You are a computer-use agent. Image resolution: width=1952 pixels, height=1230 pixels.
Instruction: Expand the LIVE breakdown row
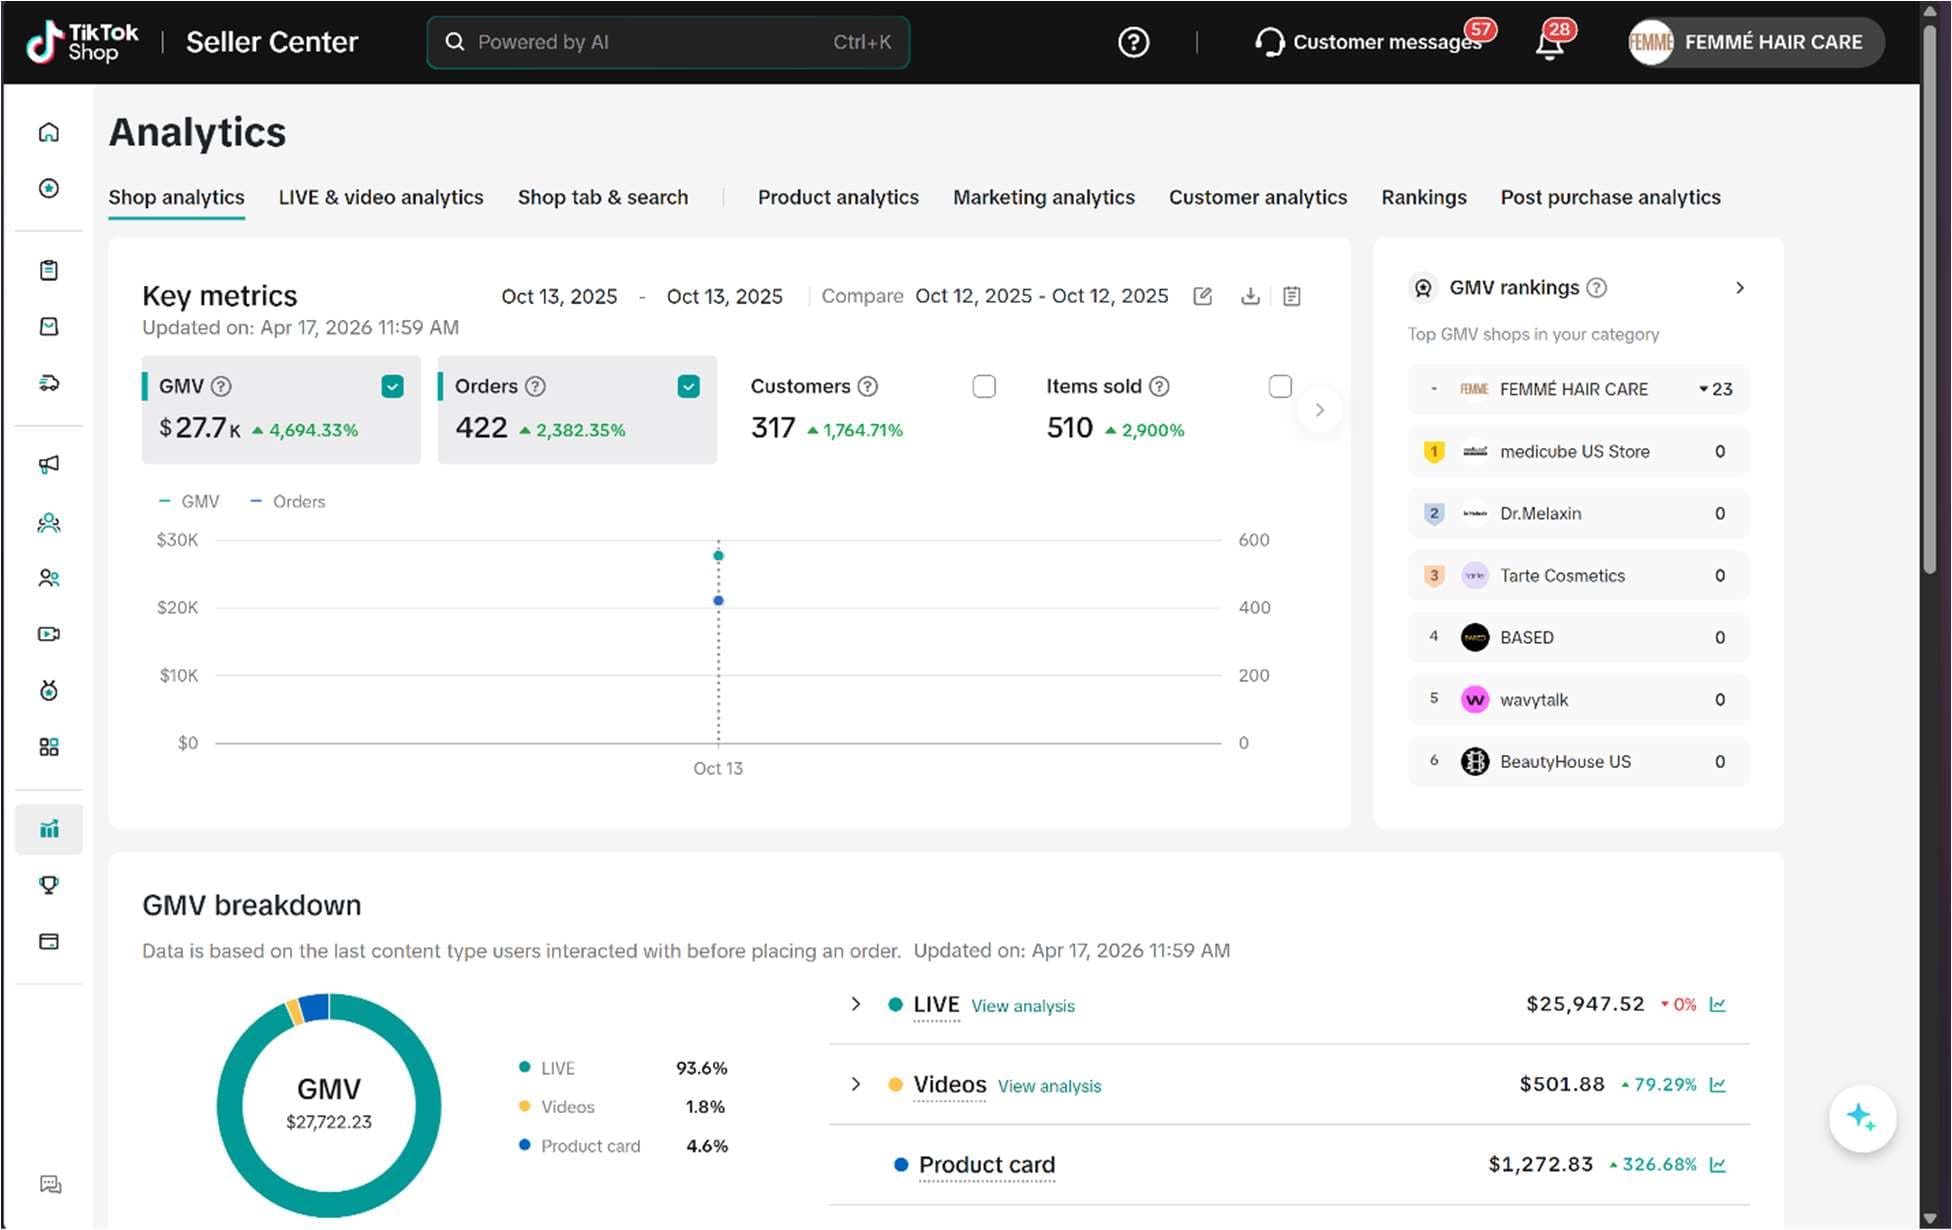855,1004
